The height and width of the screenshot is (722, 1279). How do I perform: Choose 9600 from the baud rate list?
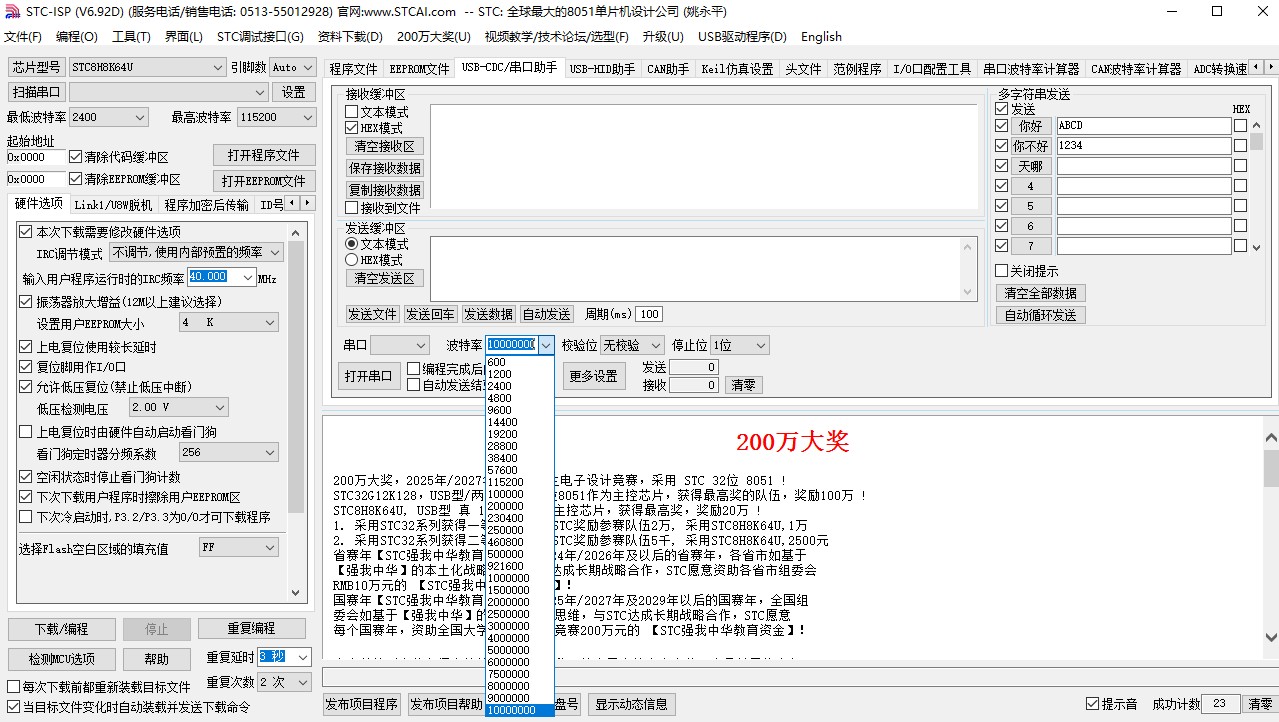point(499,410)
